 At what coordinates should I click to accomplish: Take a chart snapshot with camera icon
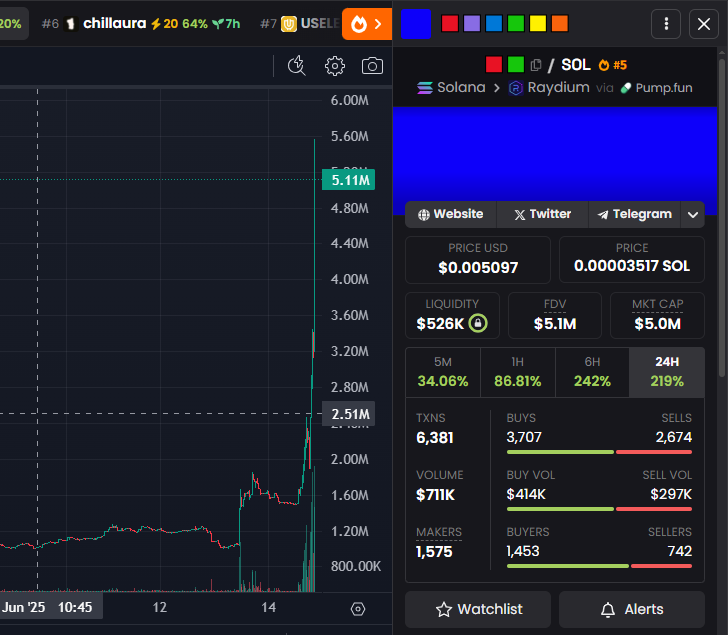click(372, 66)
